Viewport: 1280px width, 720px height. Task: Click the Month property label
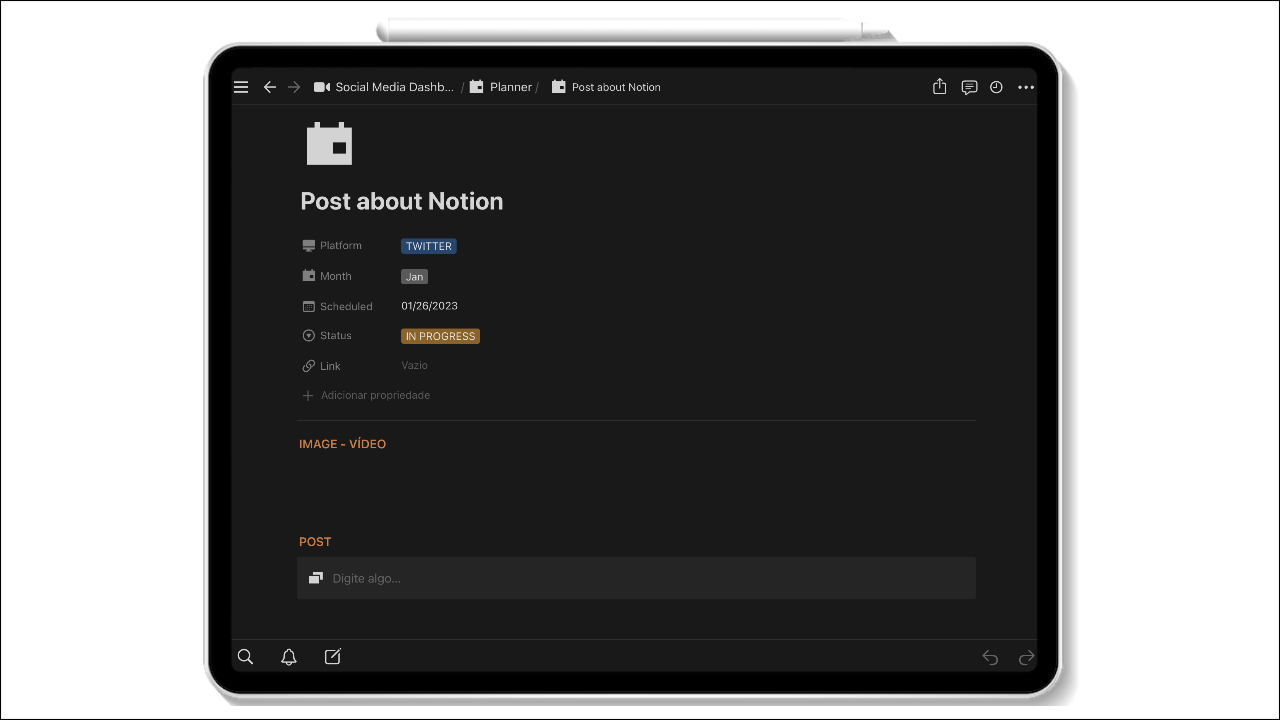[x=327, y=276]
